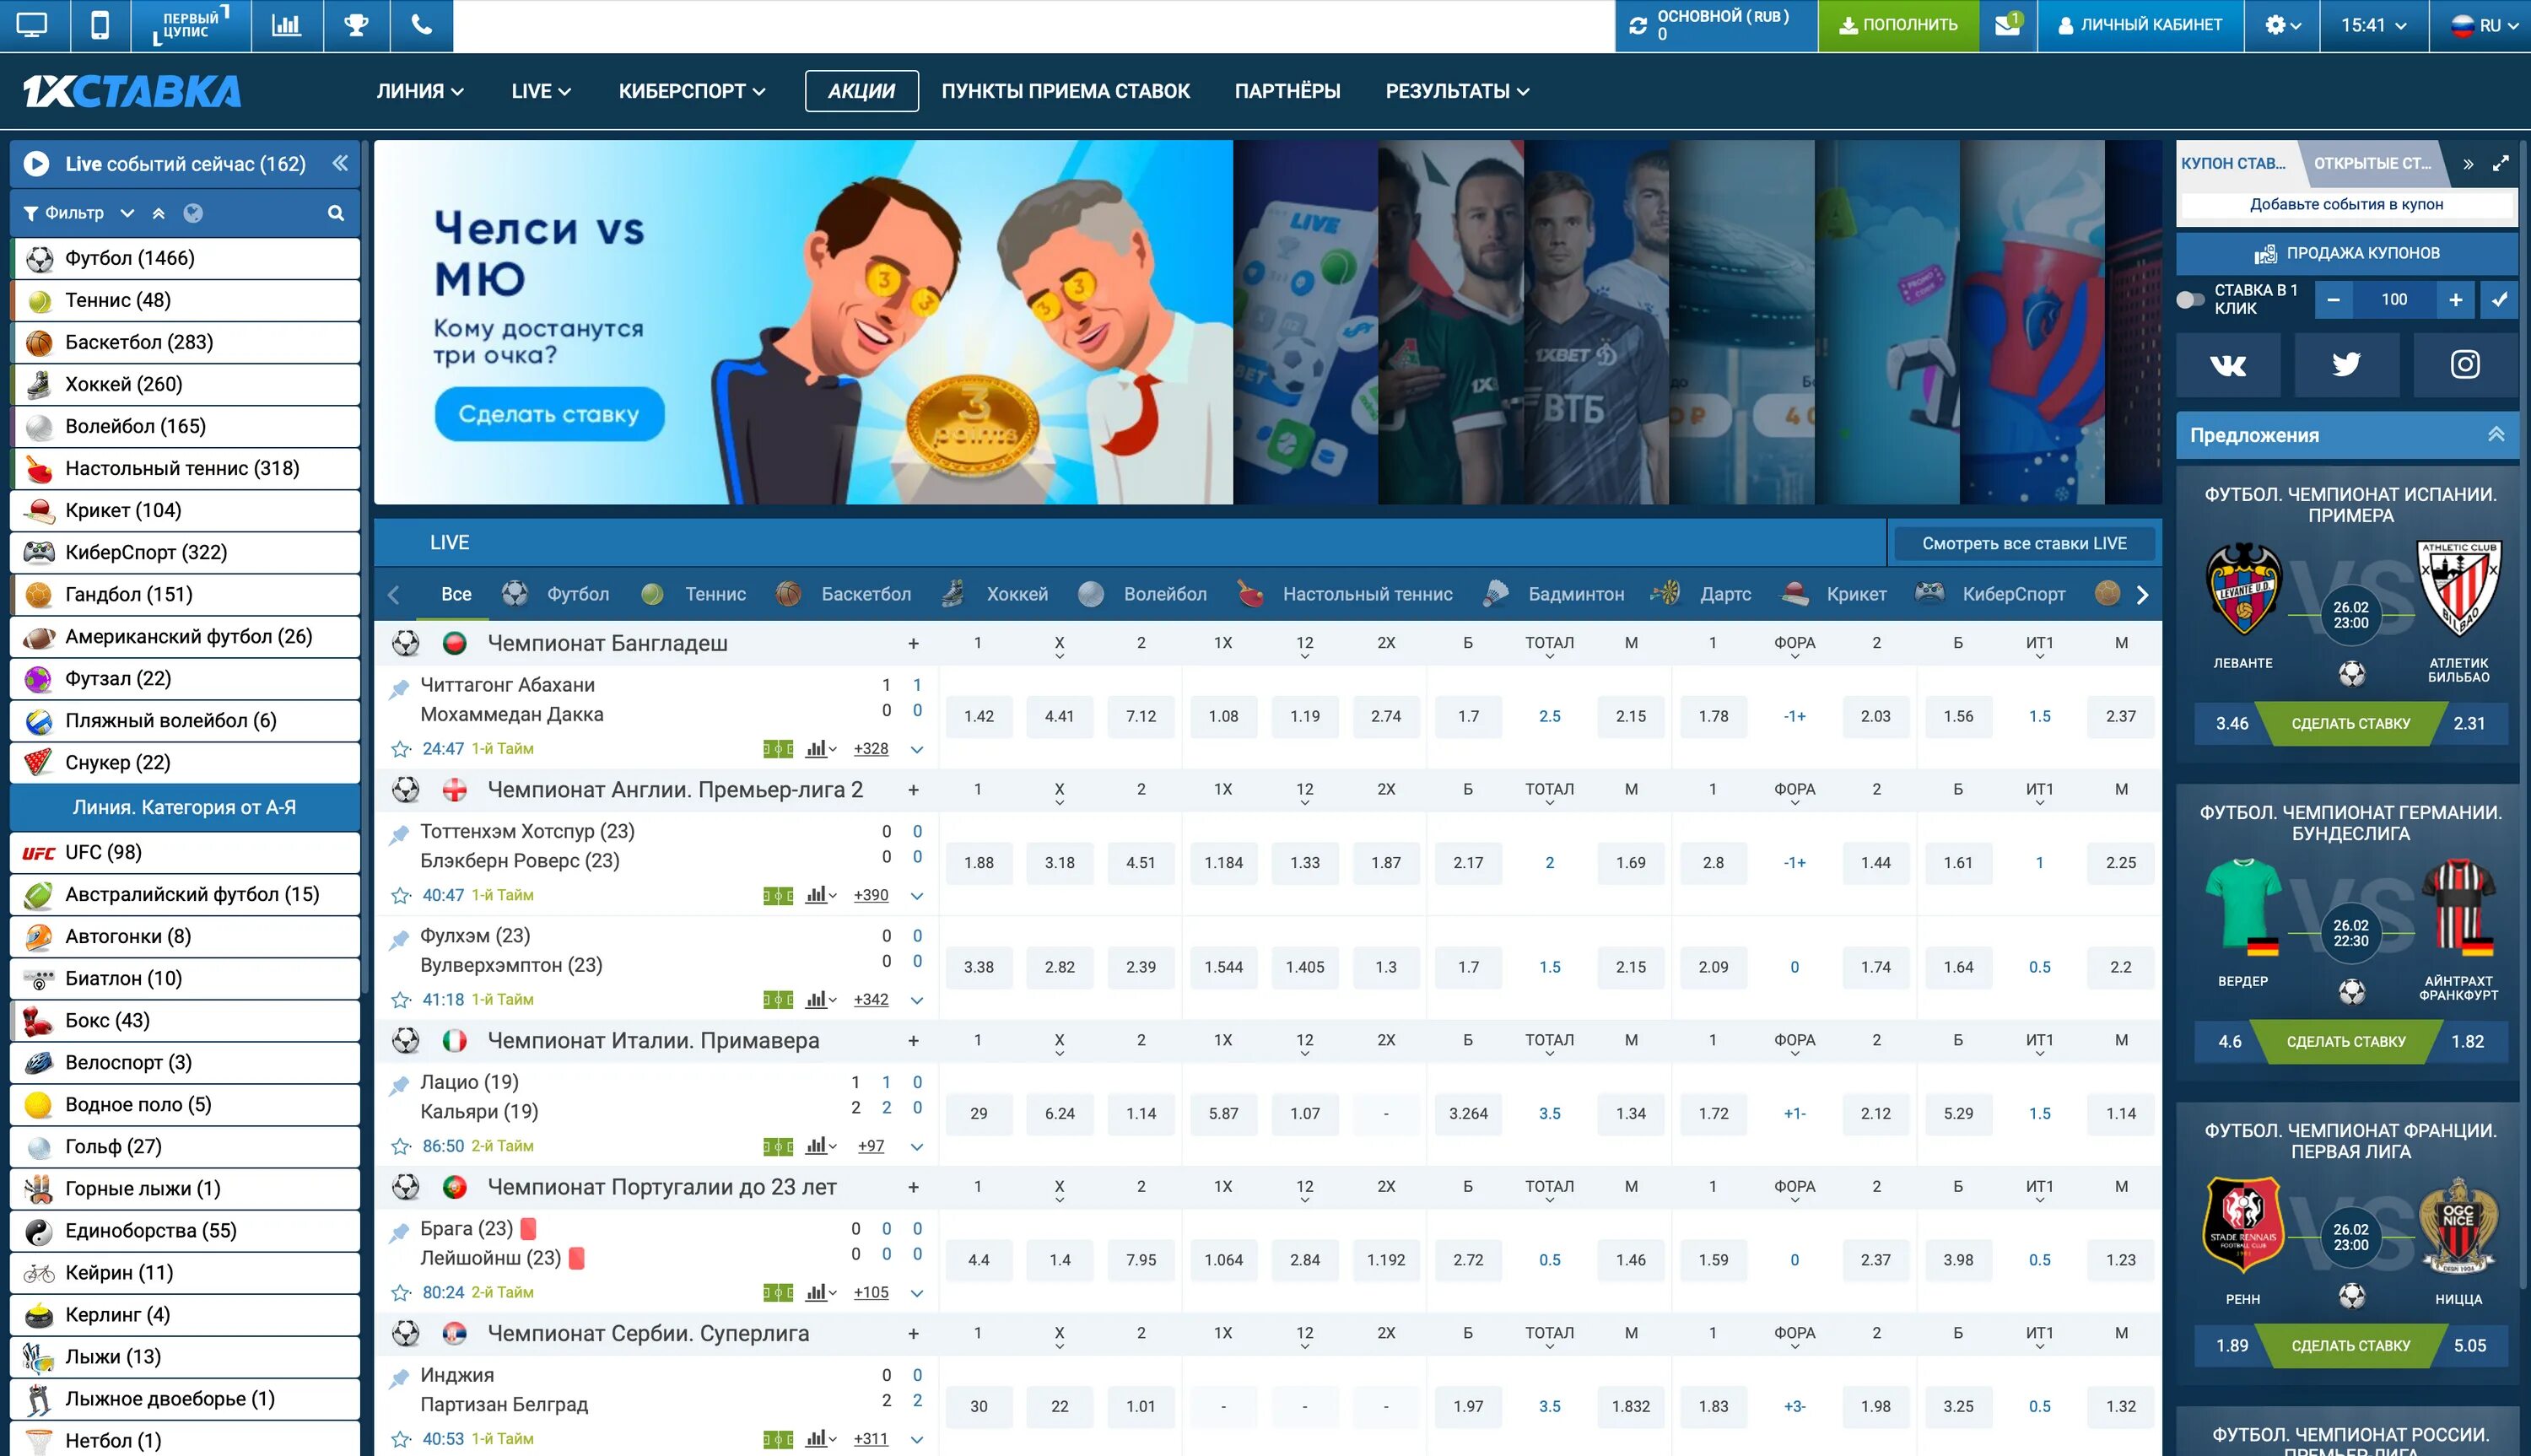The image size is (2531, 1456).
Task: Open Первый ЦУПИС button in top bar
Action: point(190,25)
